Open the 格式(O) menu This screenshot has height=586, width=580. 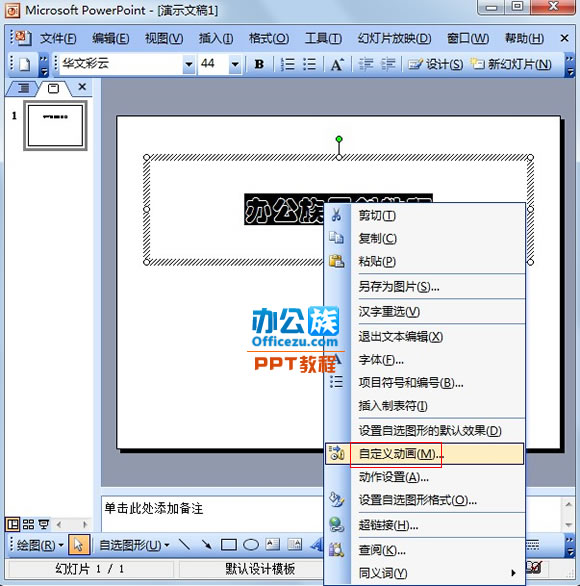pyautogui.click(x=269, y=38)
